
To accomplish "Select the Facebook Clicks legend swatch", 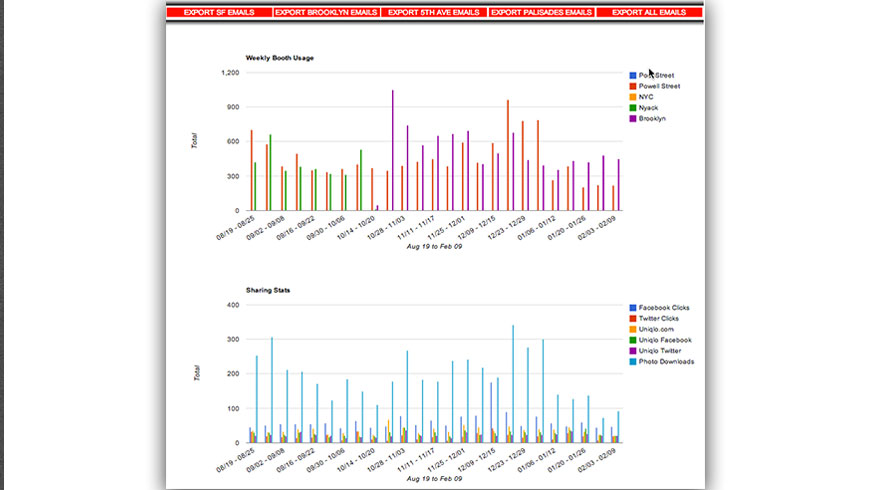I will 633,307.
